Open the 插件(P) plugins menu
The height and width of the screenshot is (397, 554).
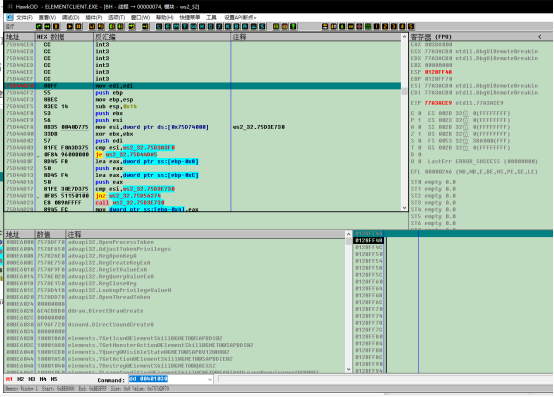94,17
